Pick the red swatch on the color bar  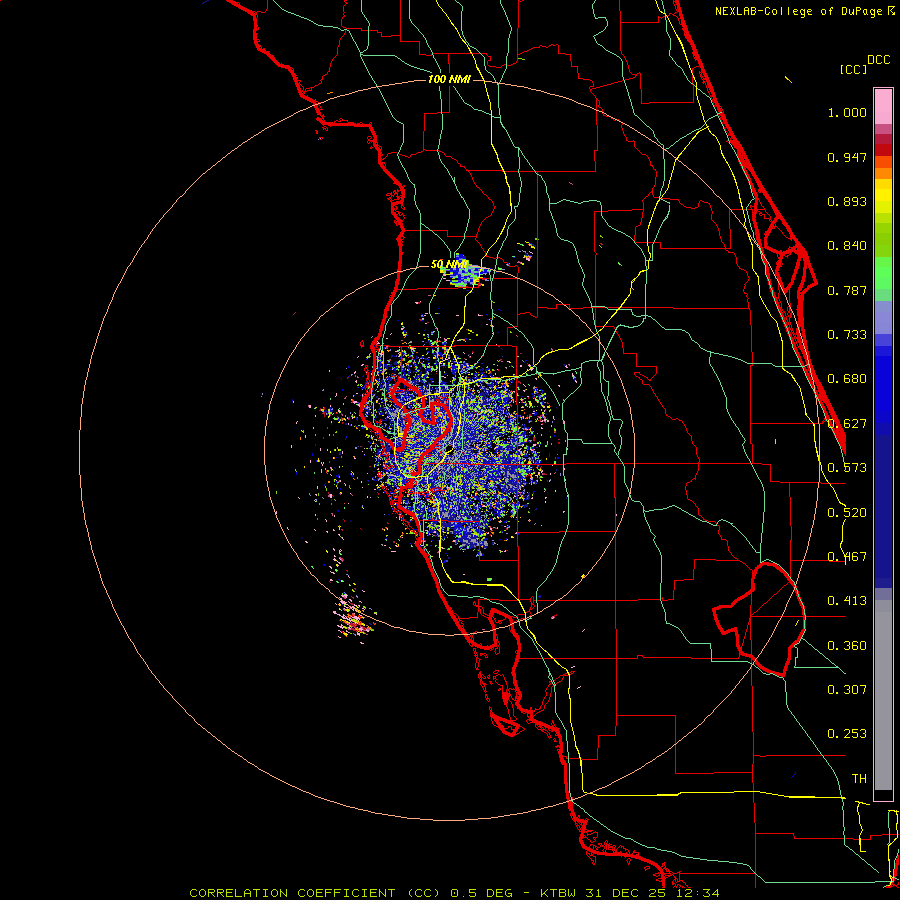click(x=883, y=150)
